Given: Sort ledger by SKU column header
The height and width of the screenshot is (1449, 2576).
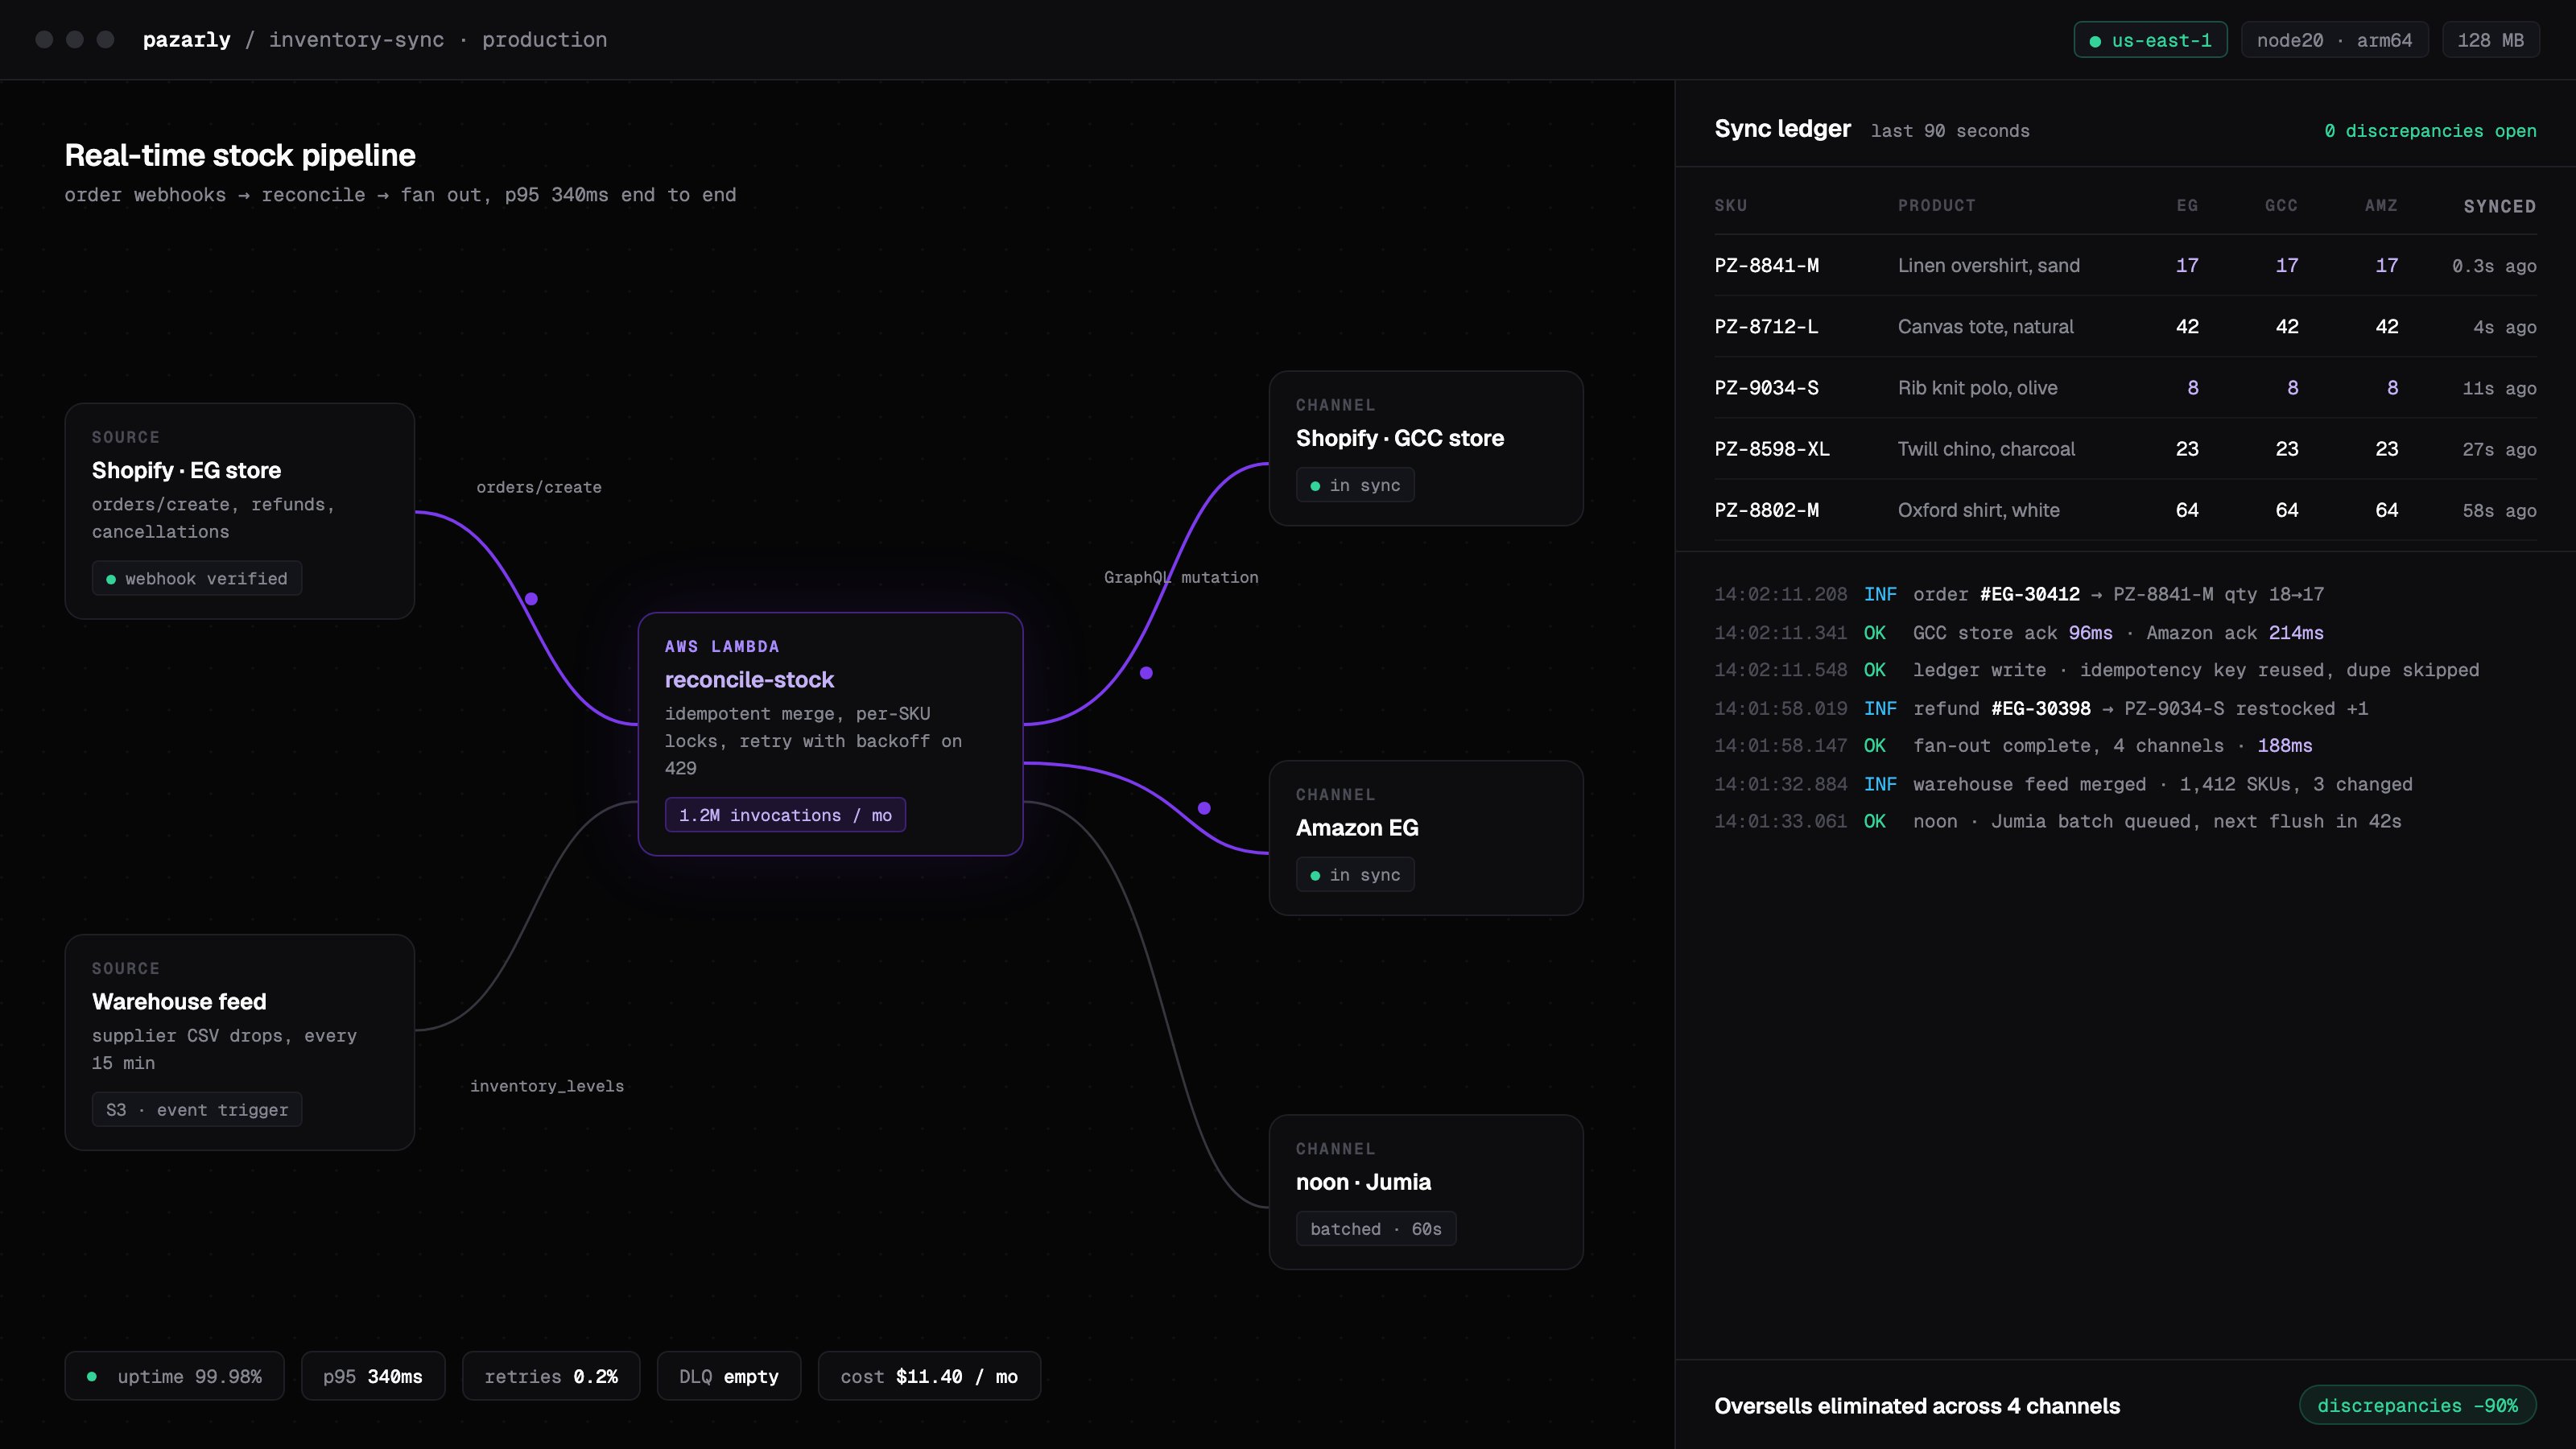Looking at the screenshot, I should (1731, 205).
